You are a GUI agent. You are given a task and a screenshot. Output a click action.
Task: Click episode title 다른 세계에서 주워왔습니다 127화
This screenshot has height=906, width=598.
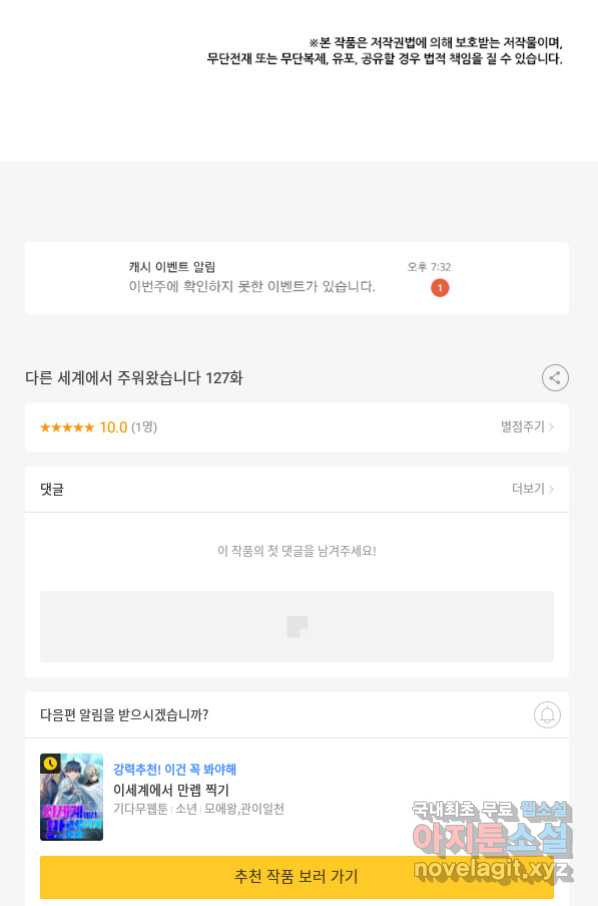134,378
